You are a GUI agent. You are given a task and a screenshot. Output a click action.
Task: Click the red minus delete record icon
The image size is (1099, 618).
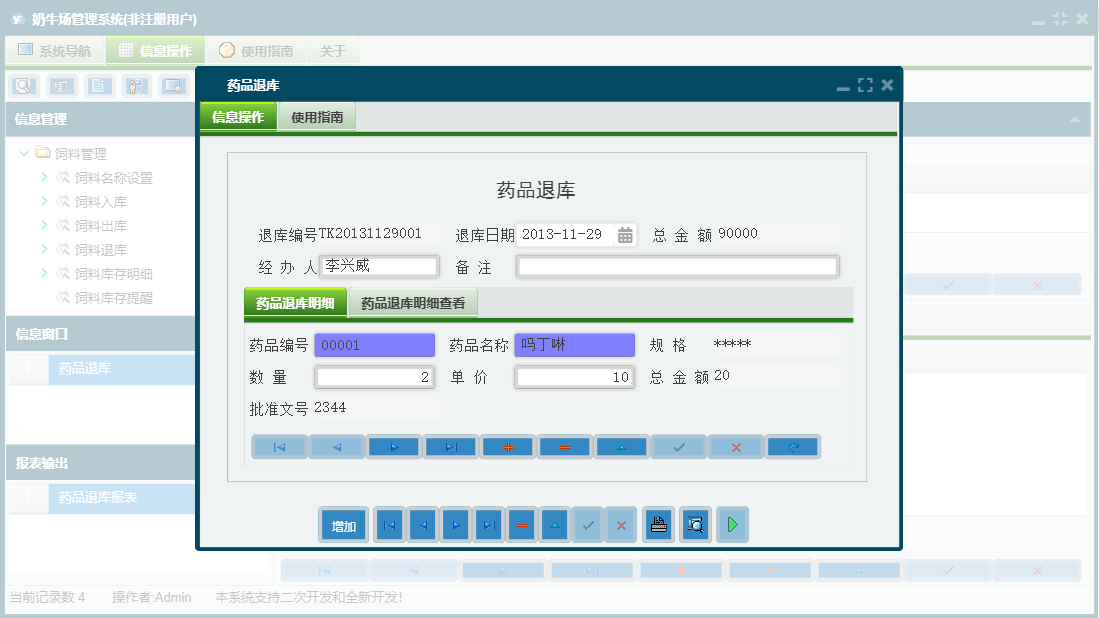coord(565,446)
